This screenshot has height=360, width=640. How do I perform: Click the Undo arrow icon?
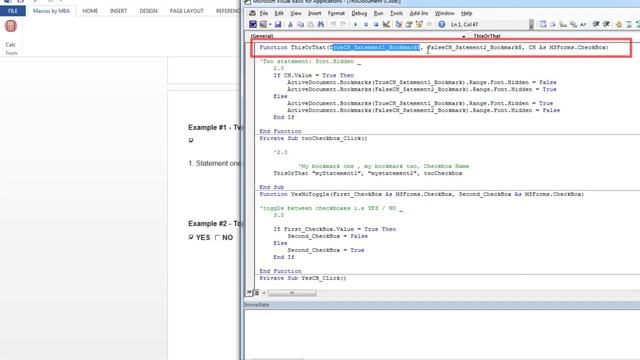click(333, 24)
